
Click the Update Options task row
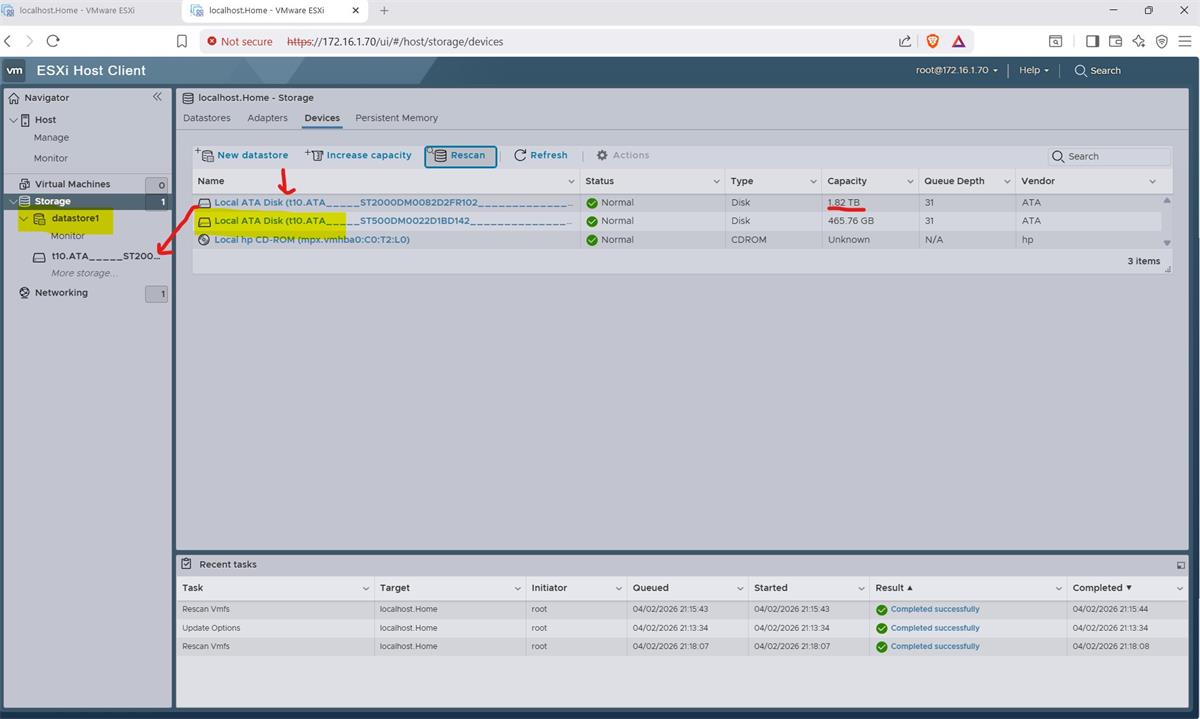pos(682,628)
